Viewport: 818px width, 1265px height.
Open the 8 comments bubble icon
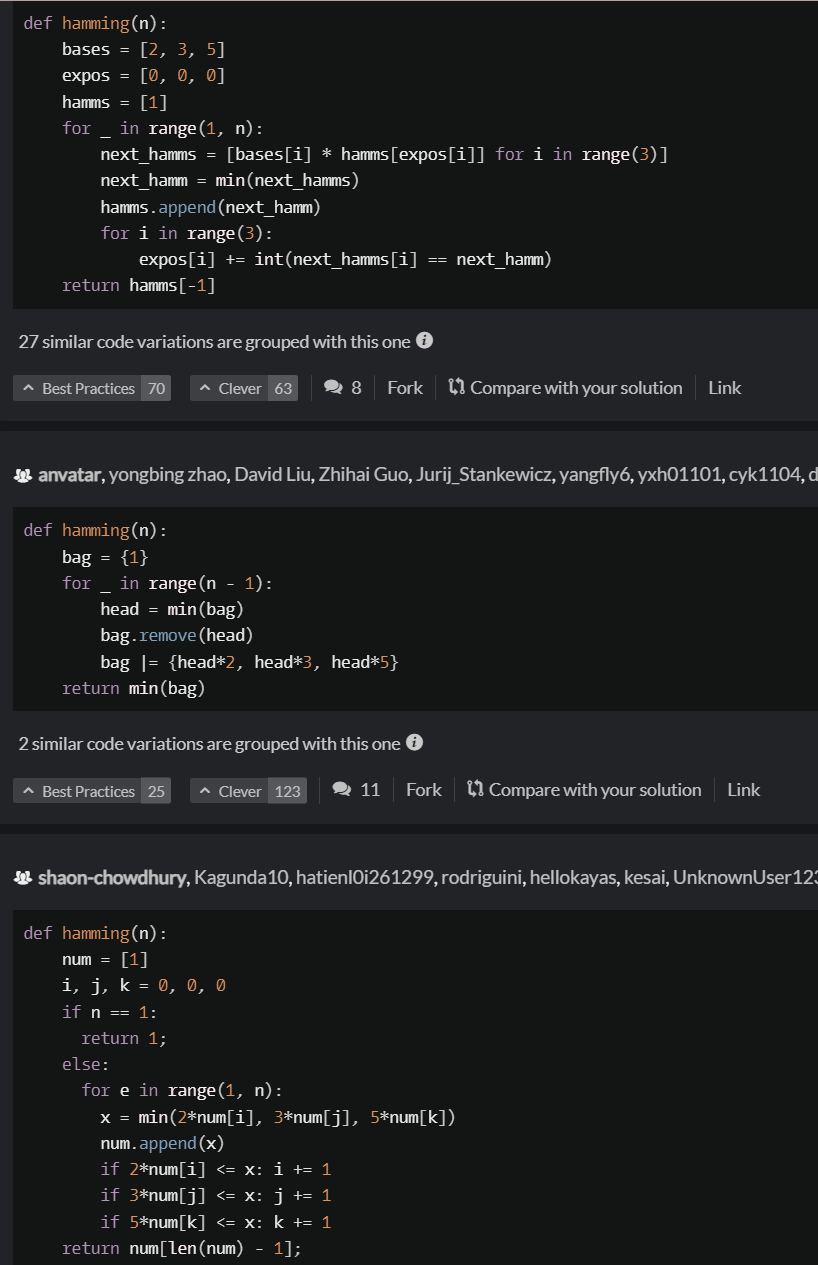click(334, 388)
